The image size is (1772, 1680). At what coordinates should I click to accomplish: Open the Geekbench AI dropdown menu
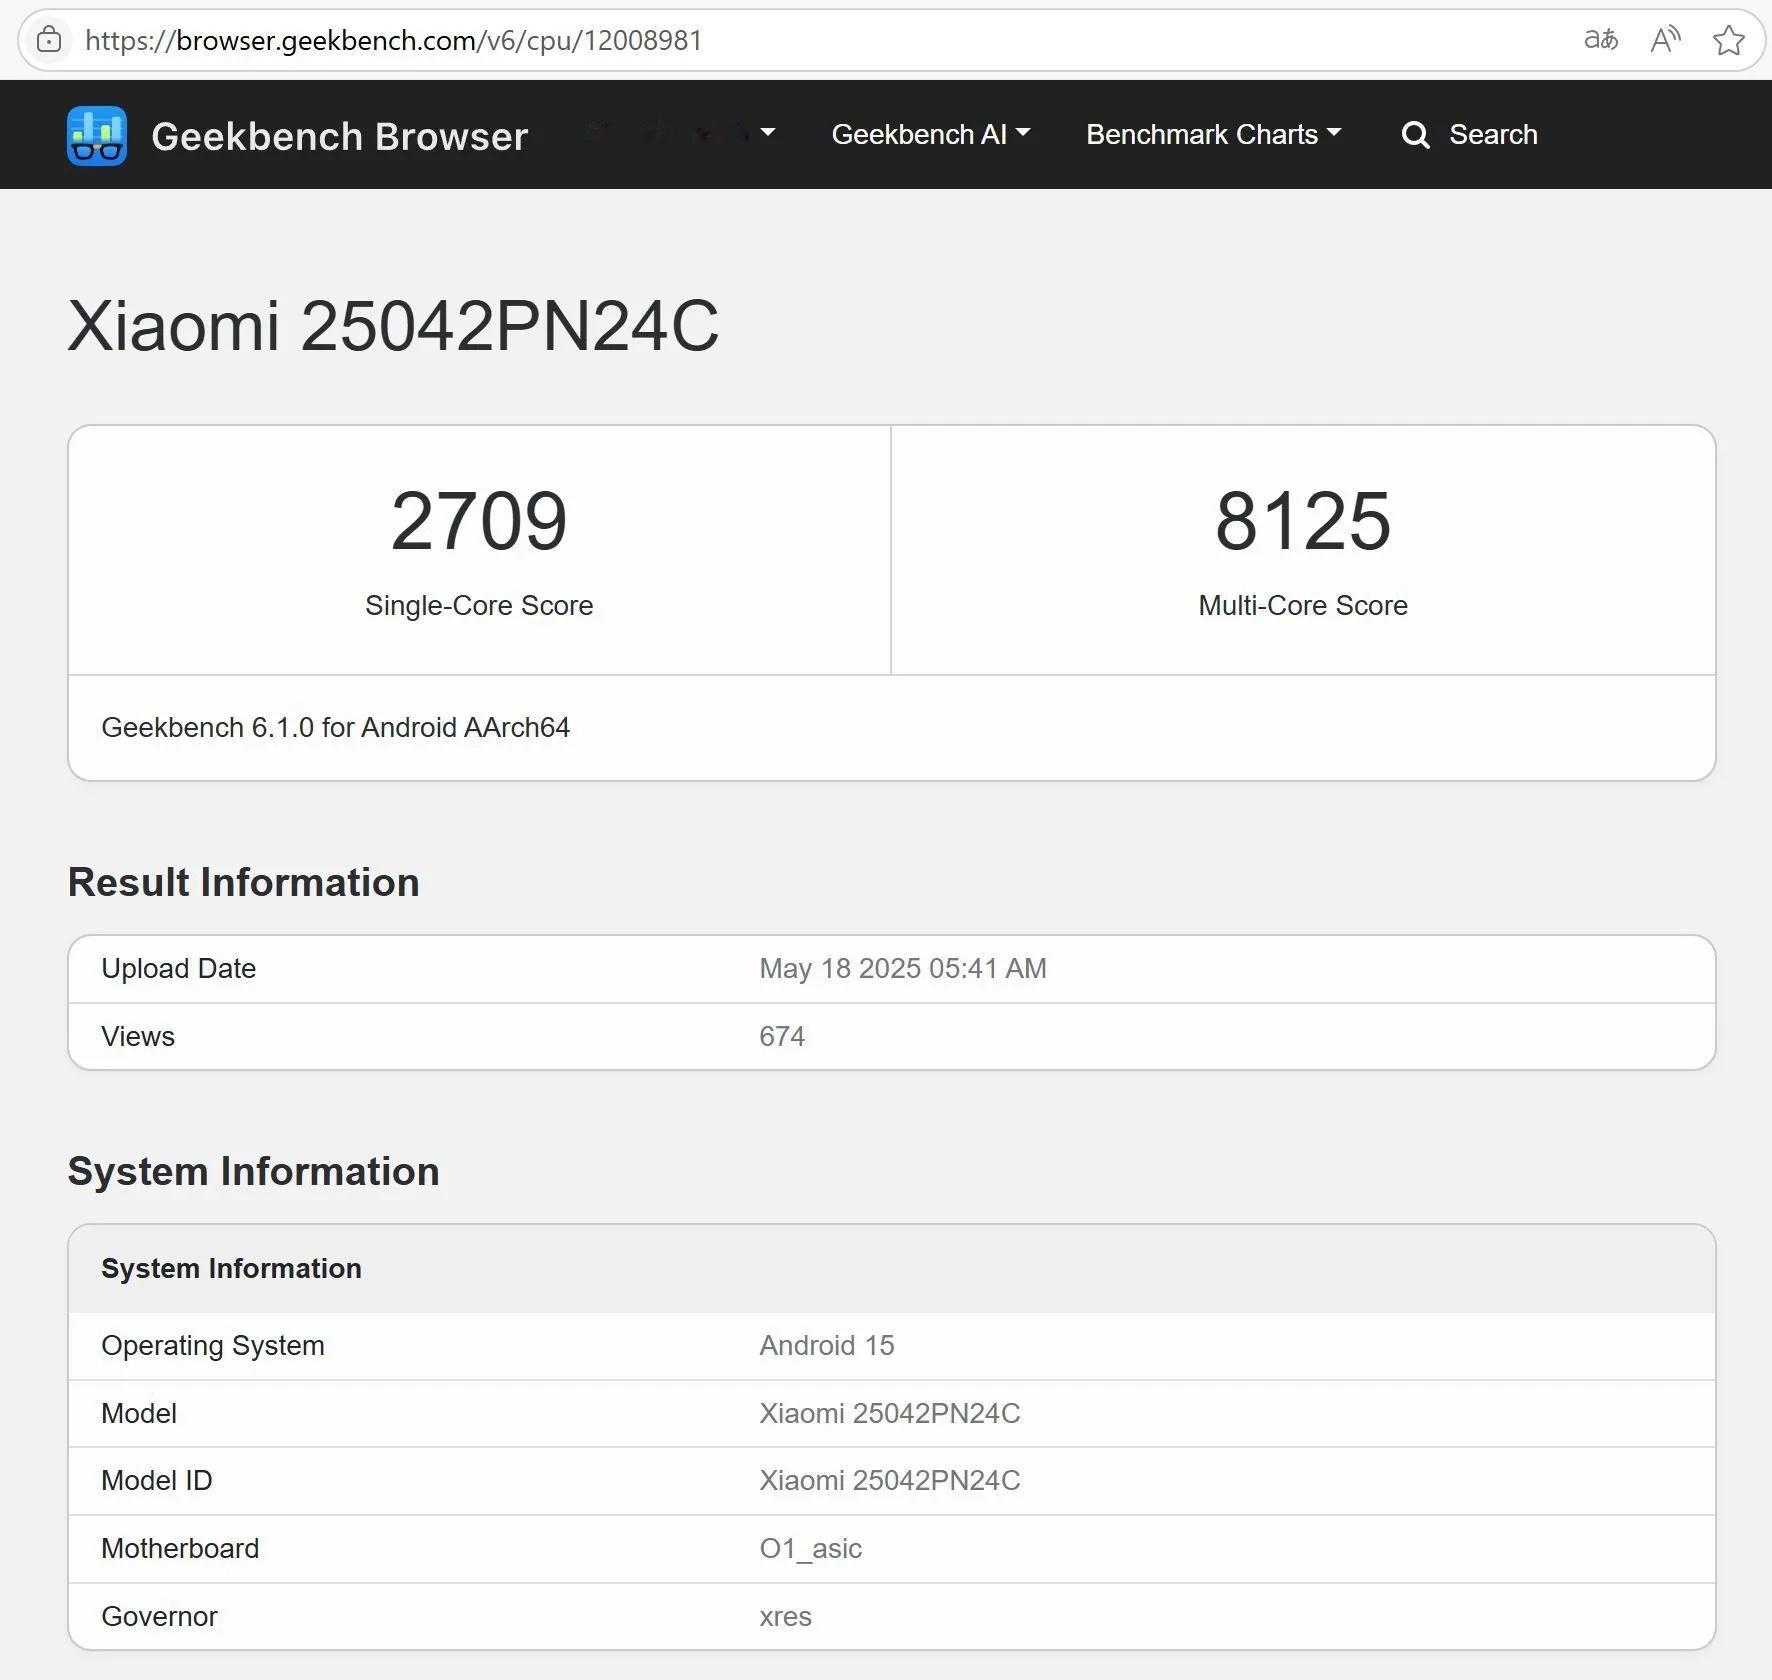[x=931, y=134]
